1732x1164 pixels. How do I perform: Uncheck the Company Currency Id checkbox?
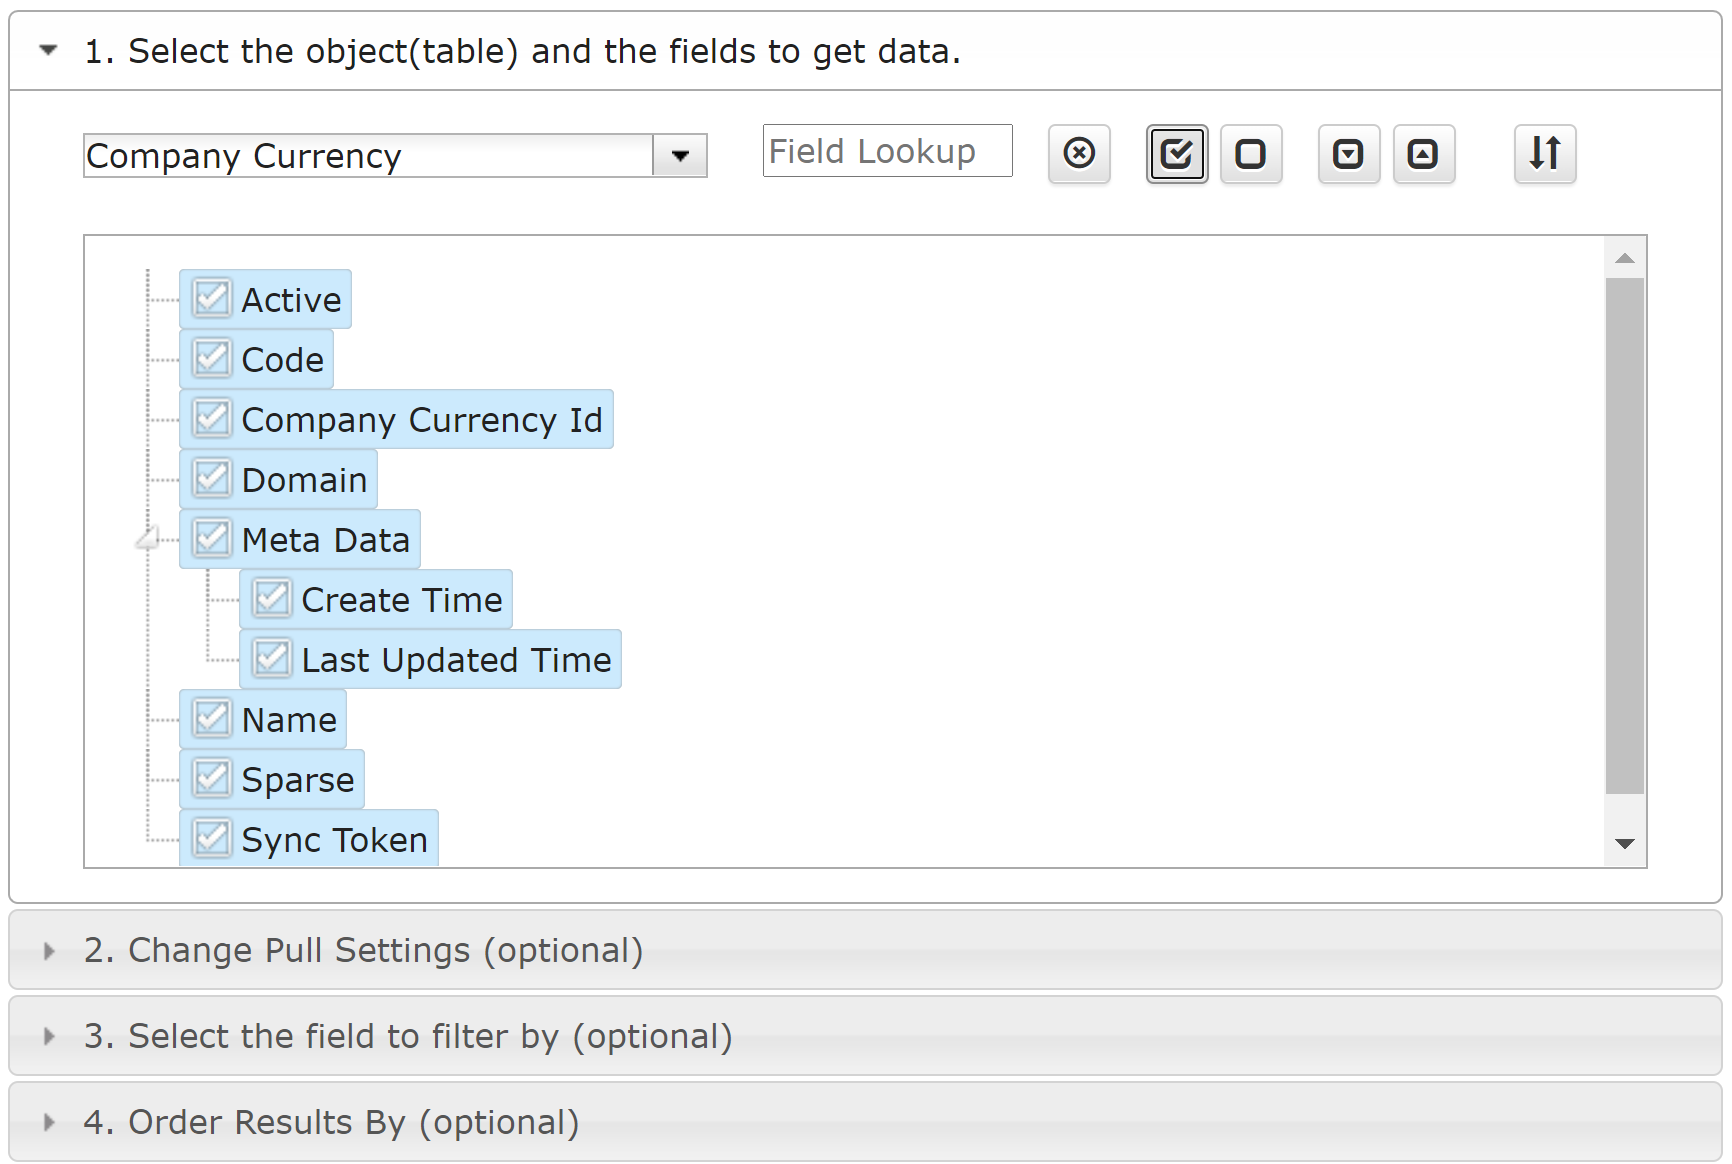pyautogui.click(x=211, y=418)
